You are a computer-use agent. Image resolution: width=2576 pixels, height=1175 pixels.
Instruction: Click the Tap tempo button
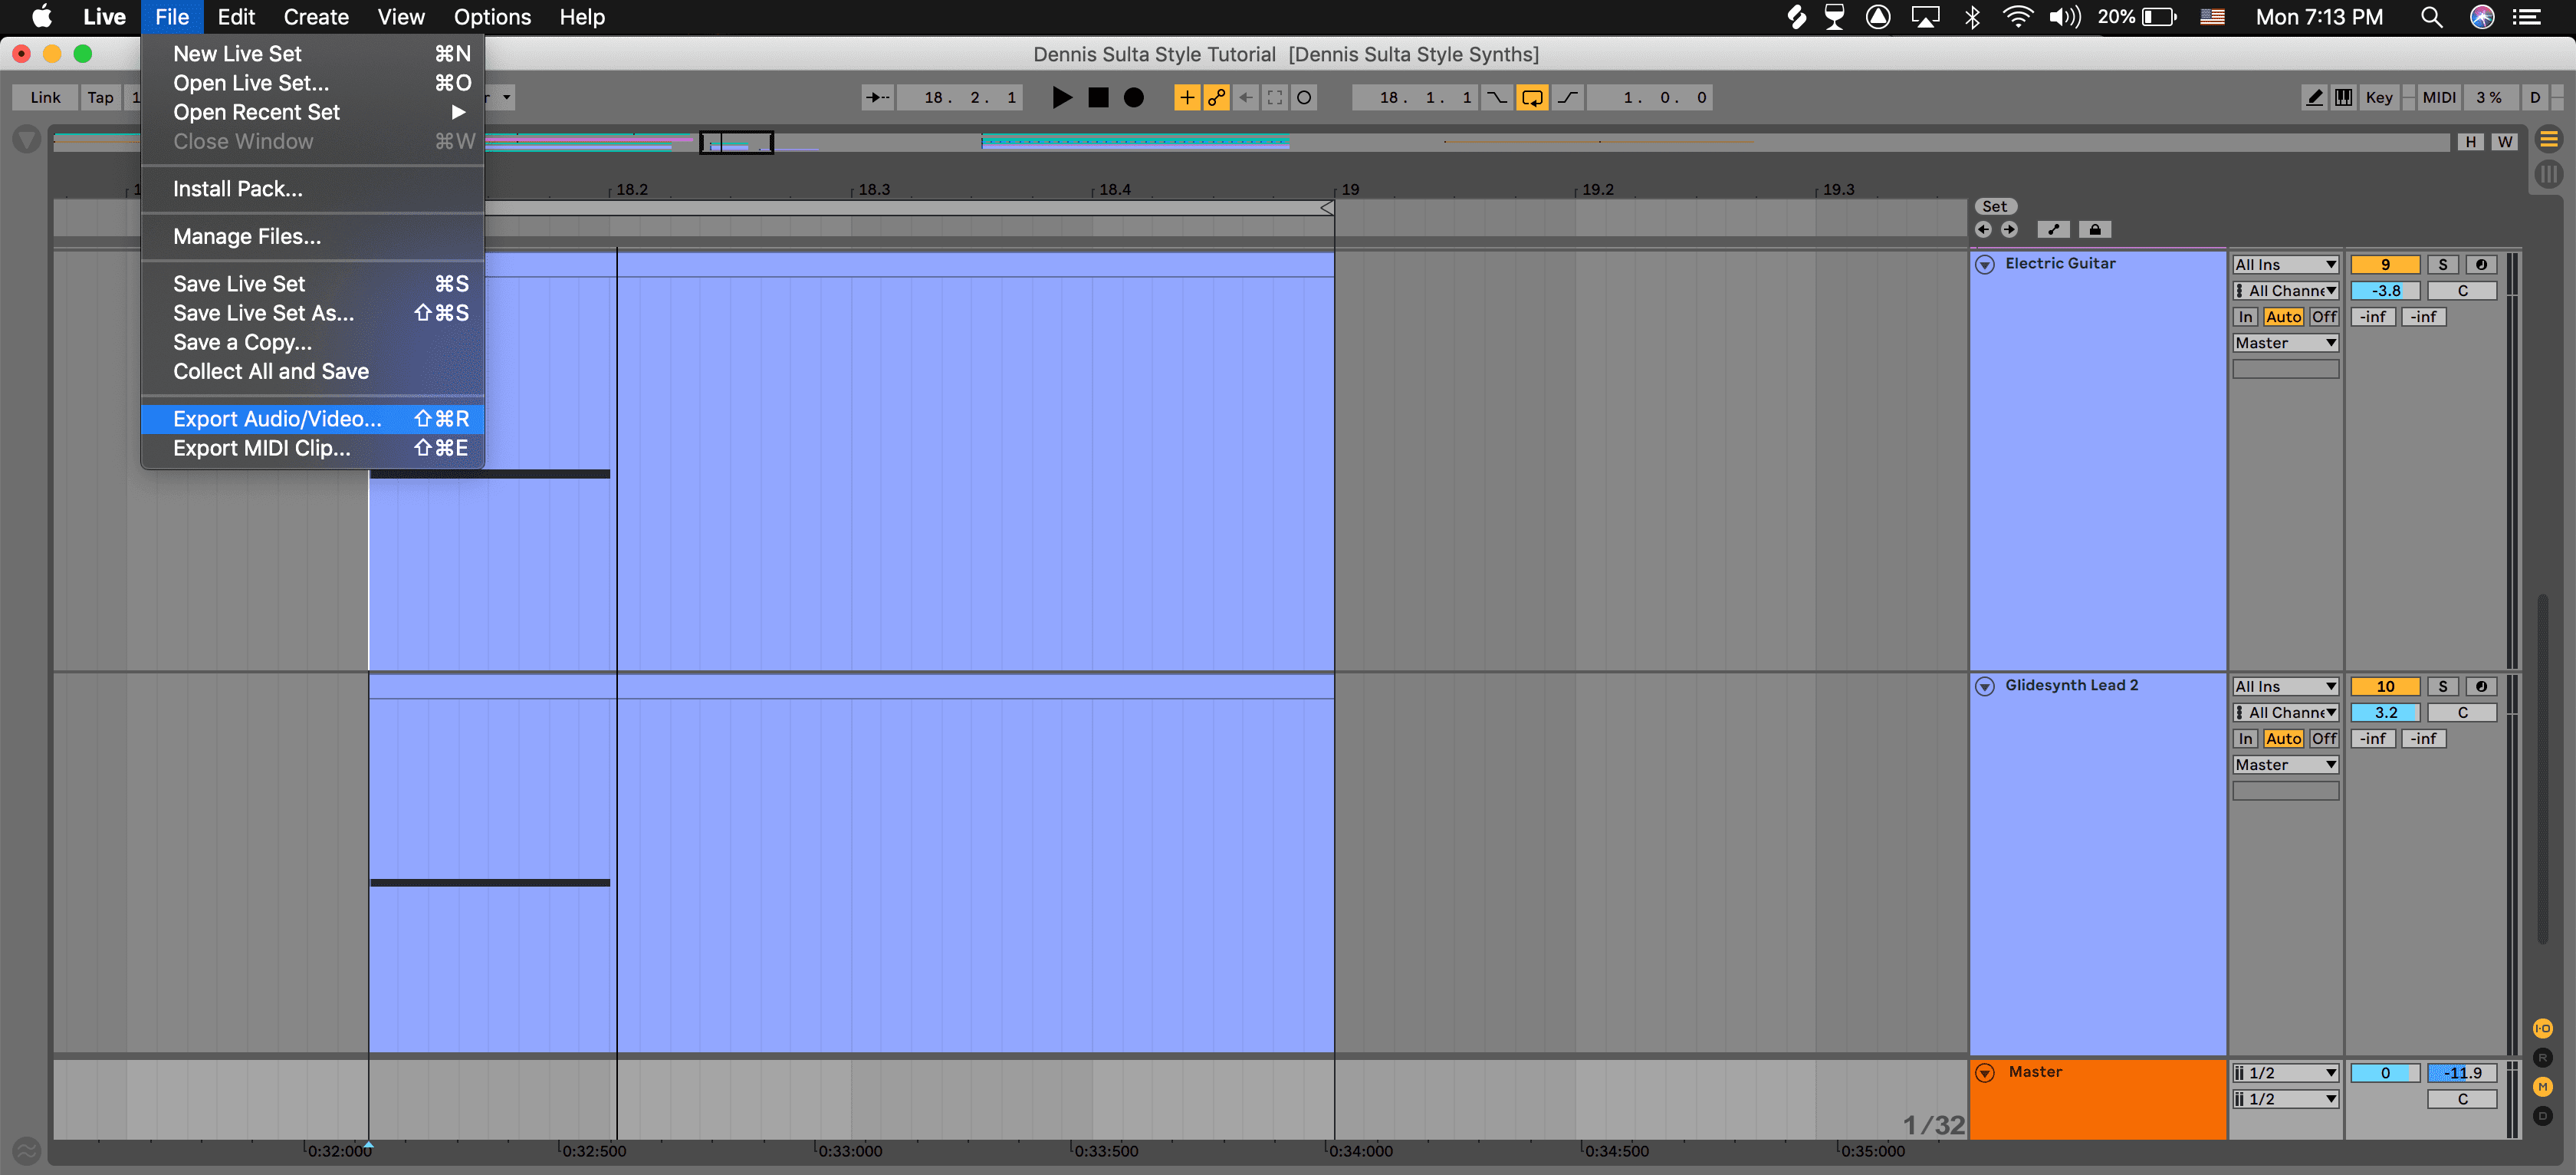(x=100, y=97)
